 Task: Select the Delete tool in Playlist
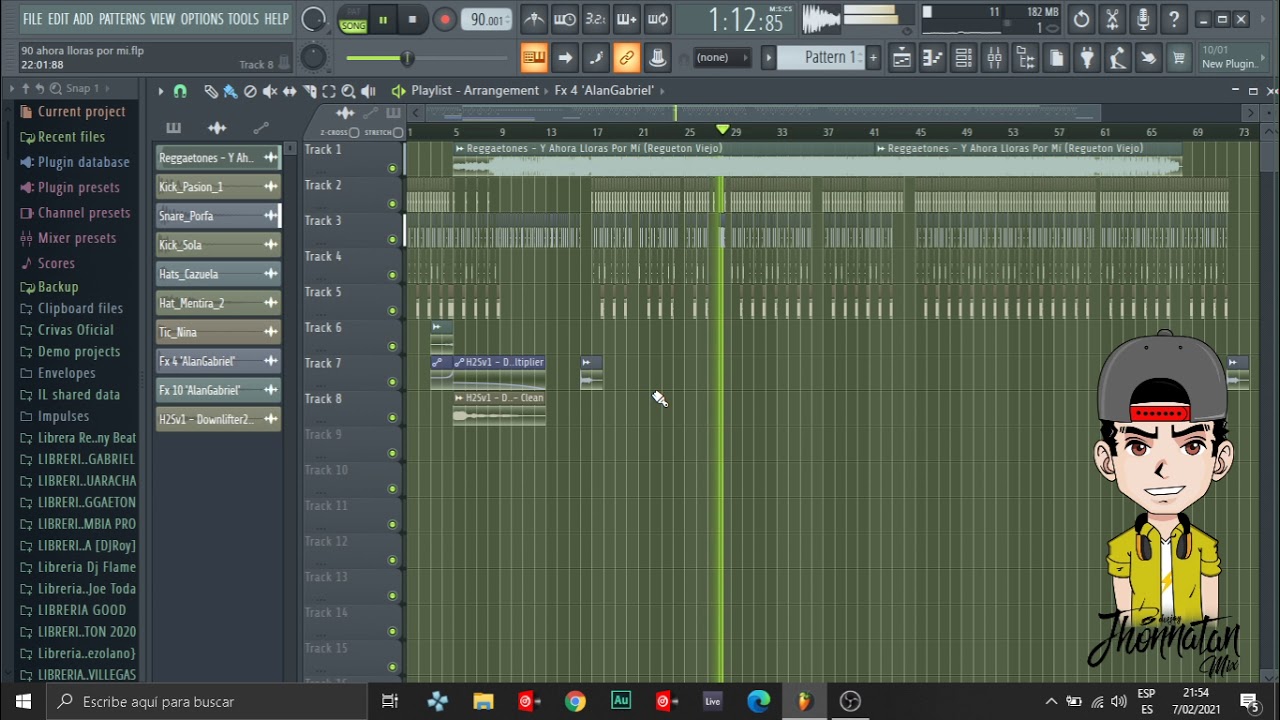pos(250,91)
